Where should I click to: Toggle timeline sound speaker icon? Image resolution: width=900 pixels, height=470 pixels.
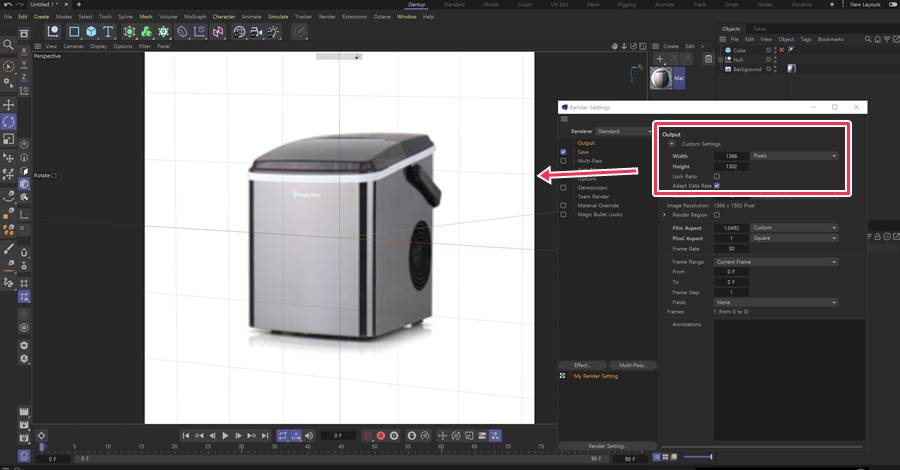[309, 436]
